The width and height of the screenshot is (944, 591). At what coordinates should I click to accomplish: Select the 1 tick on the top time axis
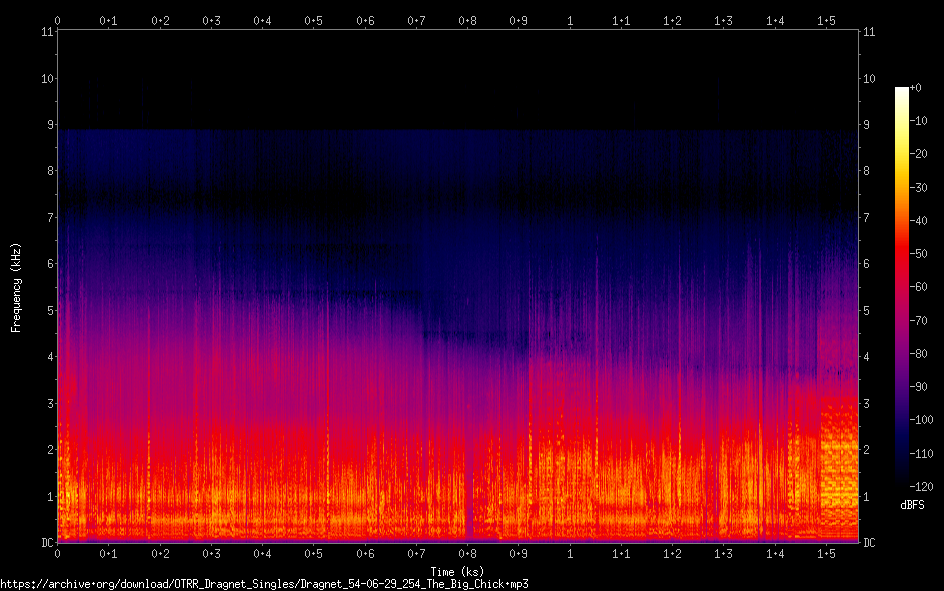tap(570, 20)
